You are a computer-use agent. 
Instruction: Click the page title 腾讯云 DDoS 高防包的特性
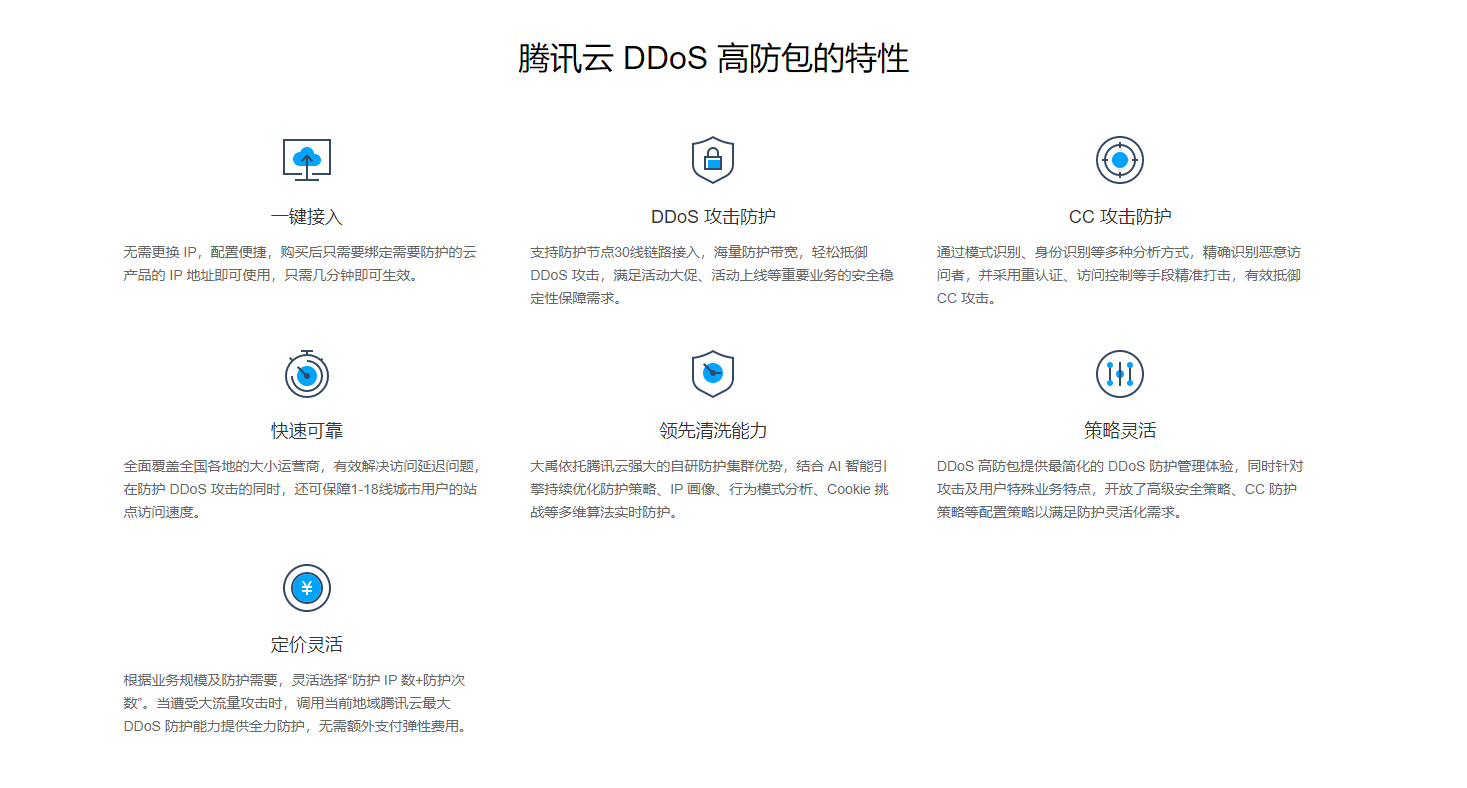click(x=713, y=59)
